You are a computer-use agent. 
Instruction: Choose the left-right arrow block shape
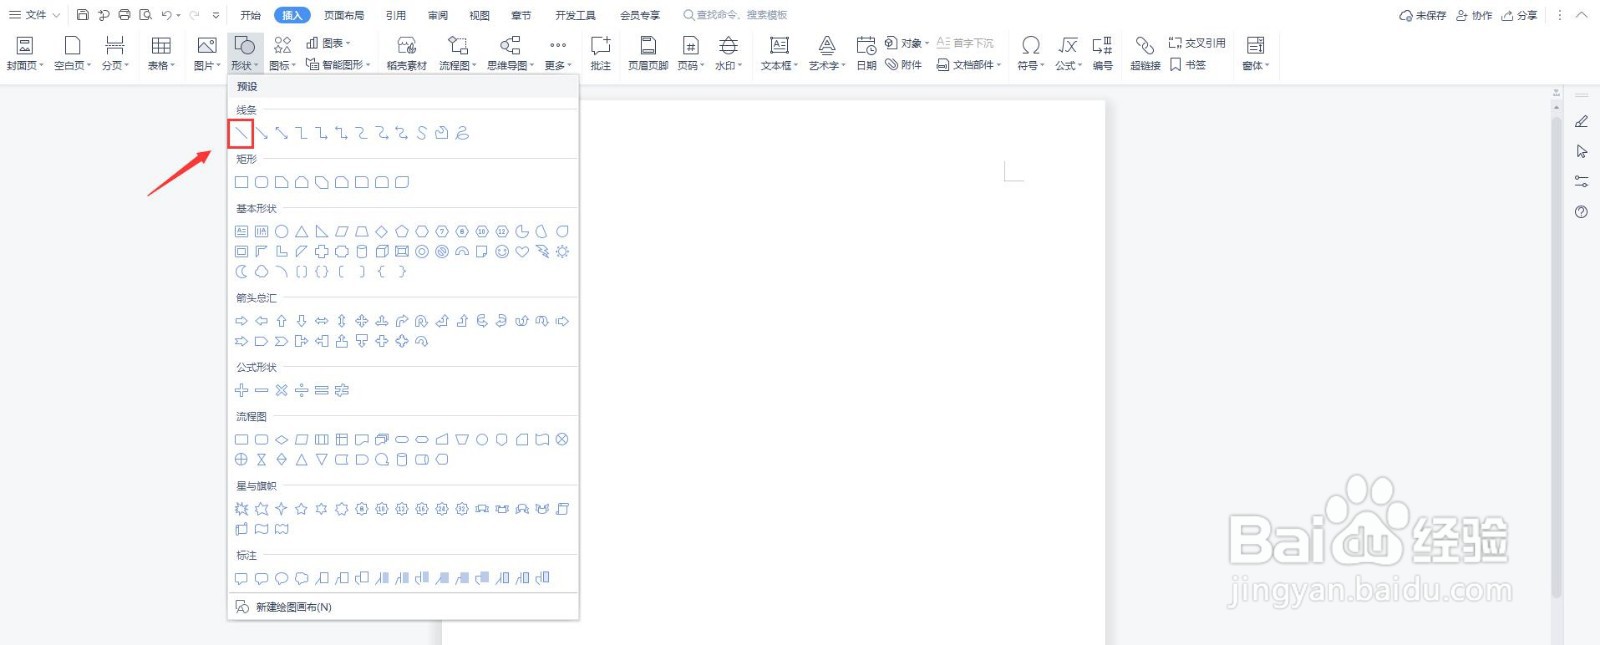(x=321, y=321)
